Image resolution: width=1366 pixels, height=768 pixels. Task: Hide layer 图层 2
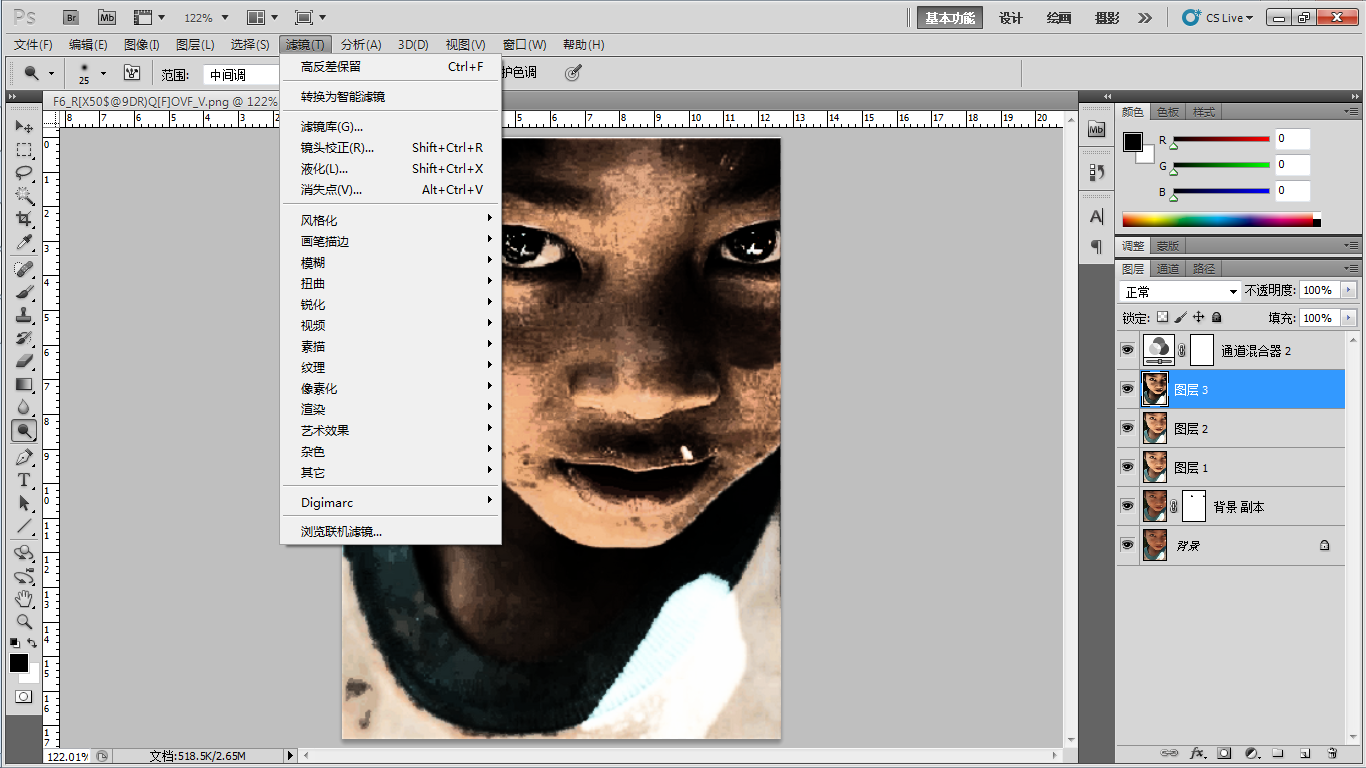coord(1127,429)
